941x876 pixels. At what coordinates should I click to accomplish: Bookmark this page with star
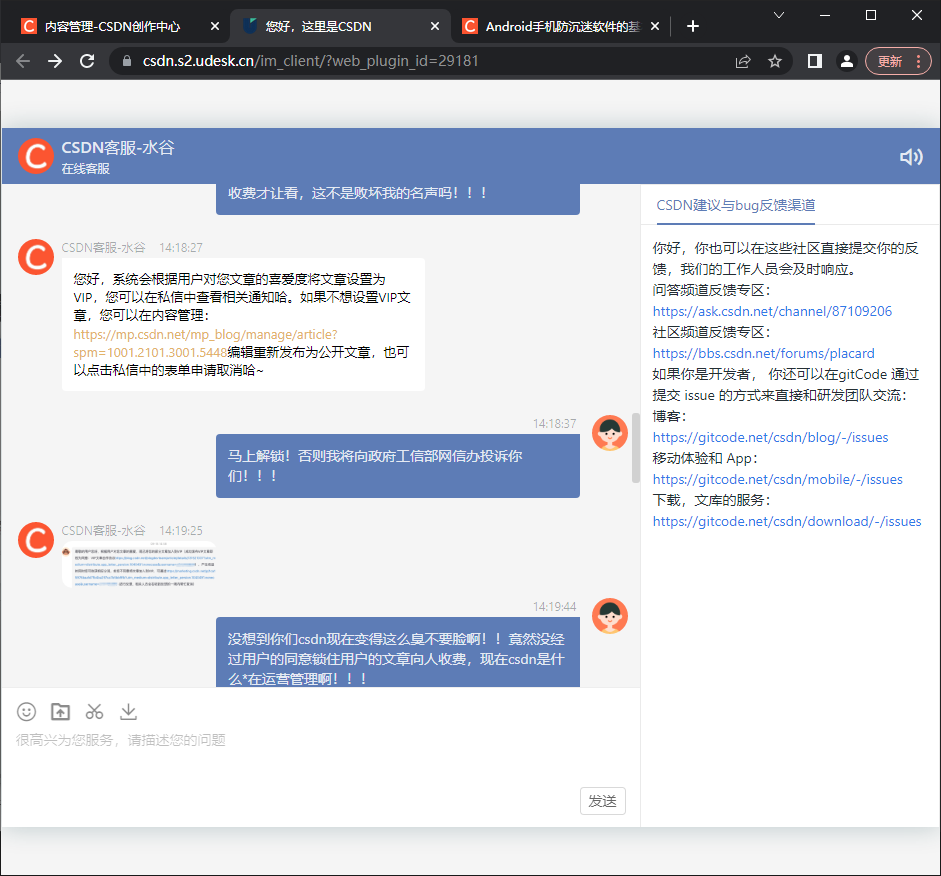pyautogui.click(x=775, y=61)
